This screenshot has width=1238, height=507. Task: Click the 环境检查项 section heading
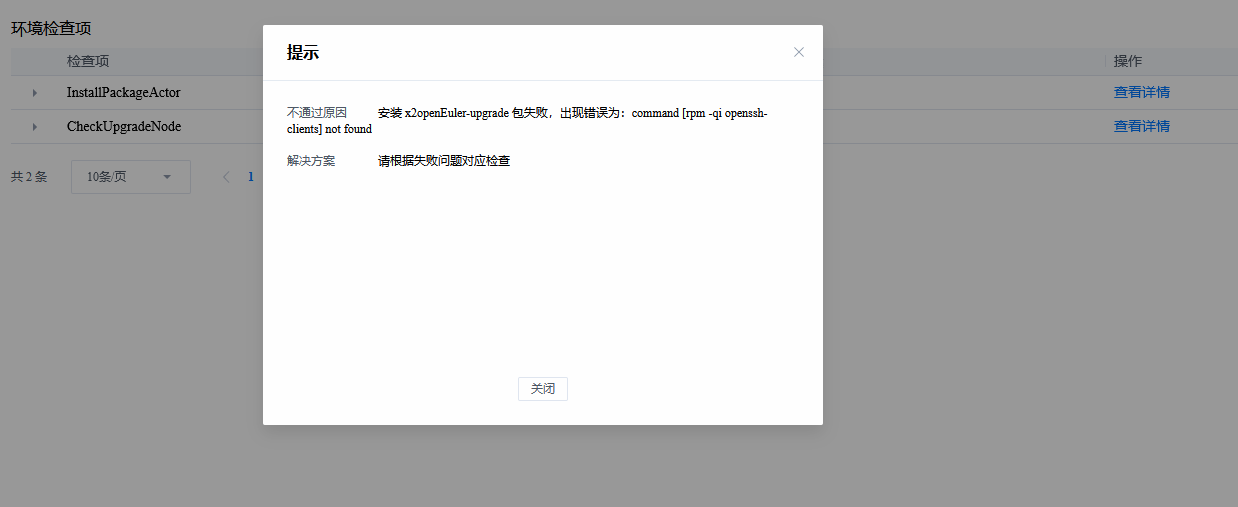coord(51,29)
